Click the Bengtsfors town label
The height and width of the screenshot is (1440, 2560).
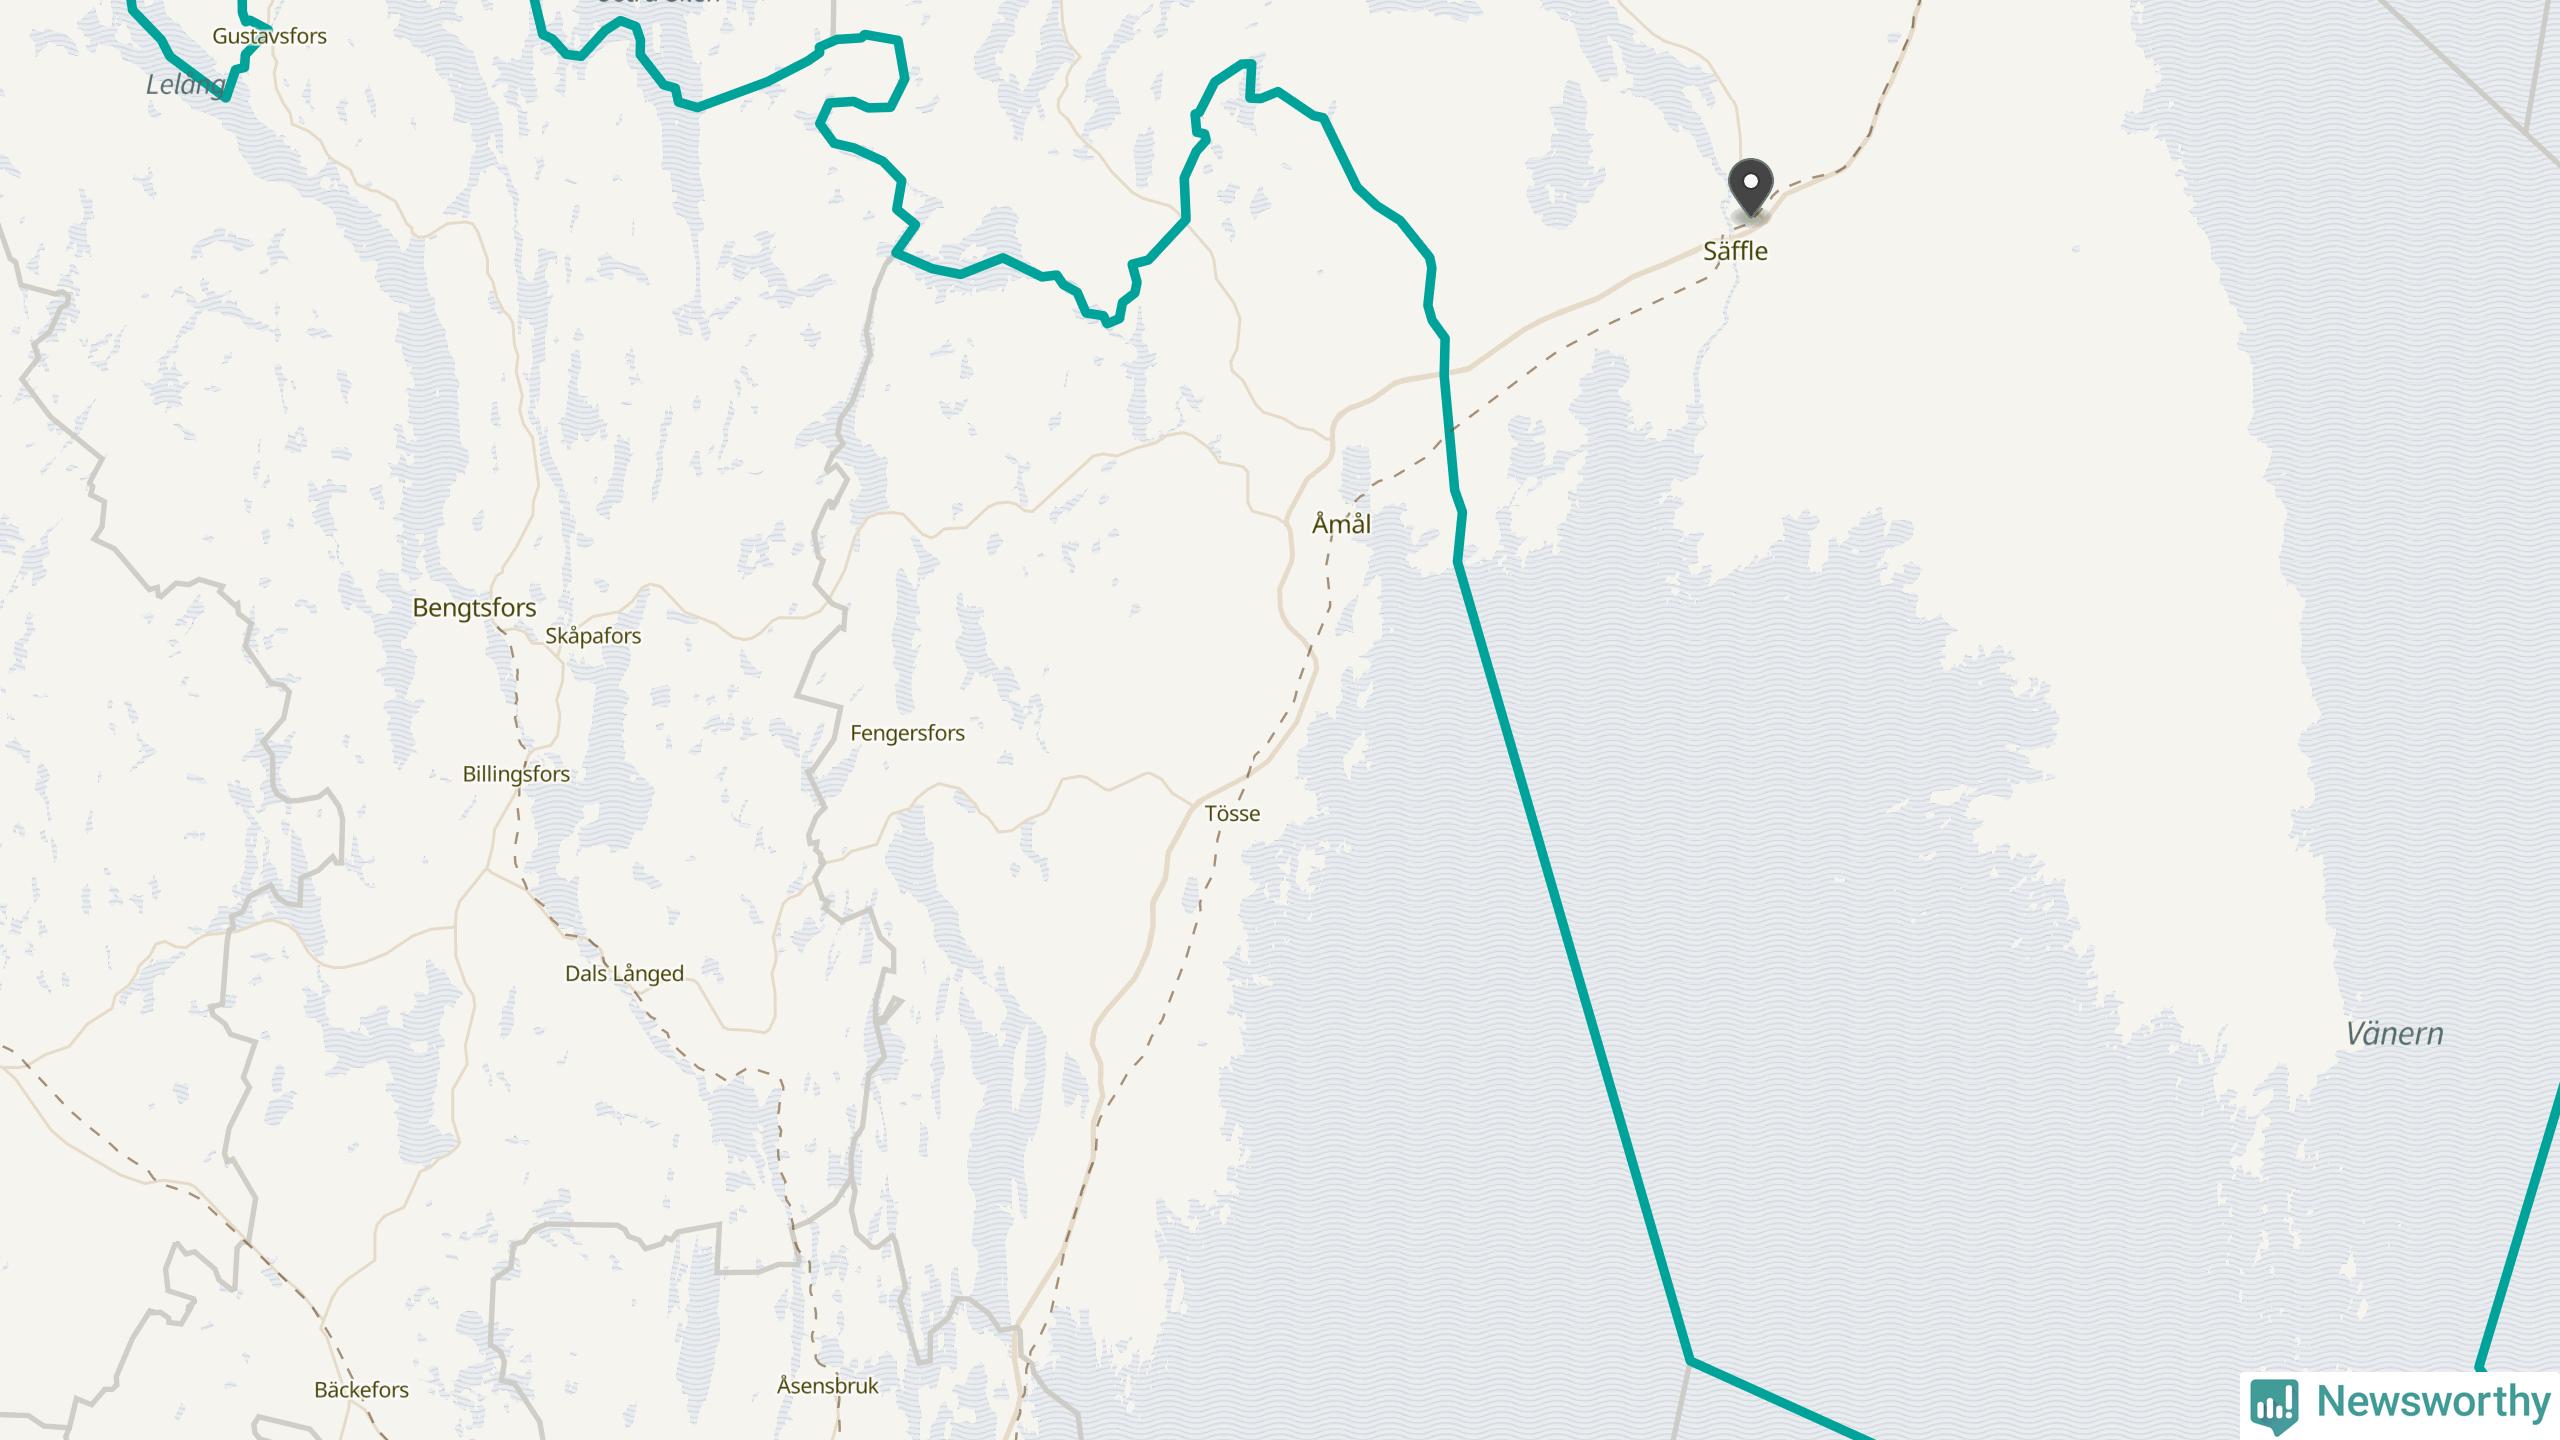(474, 608)
